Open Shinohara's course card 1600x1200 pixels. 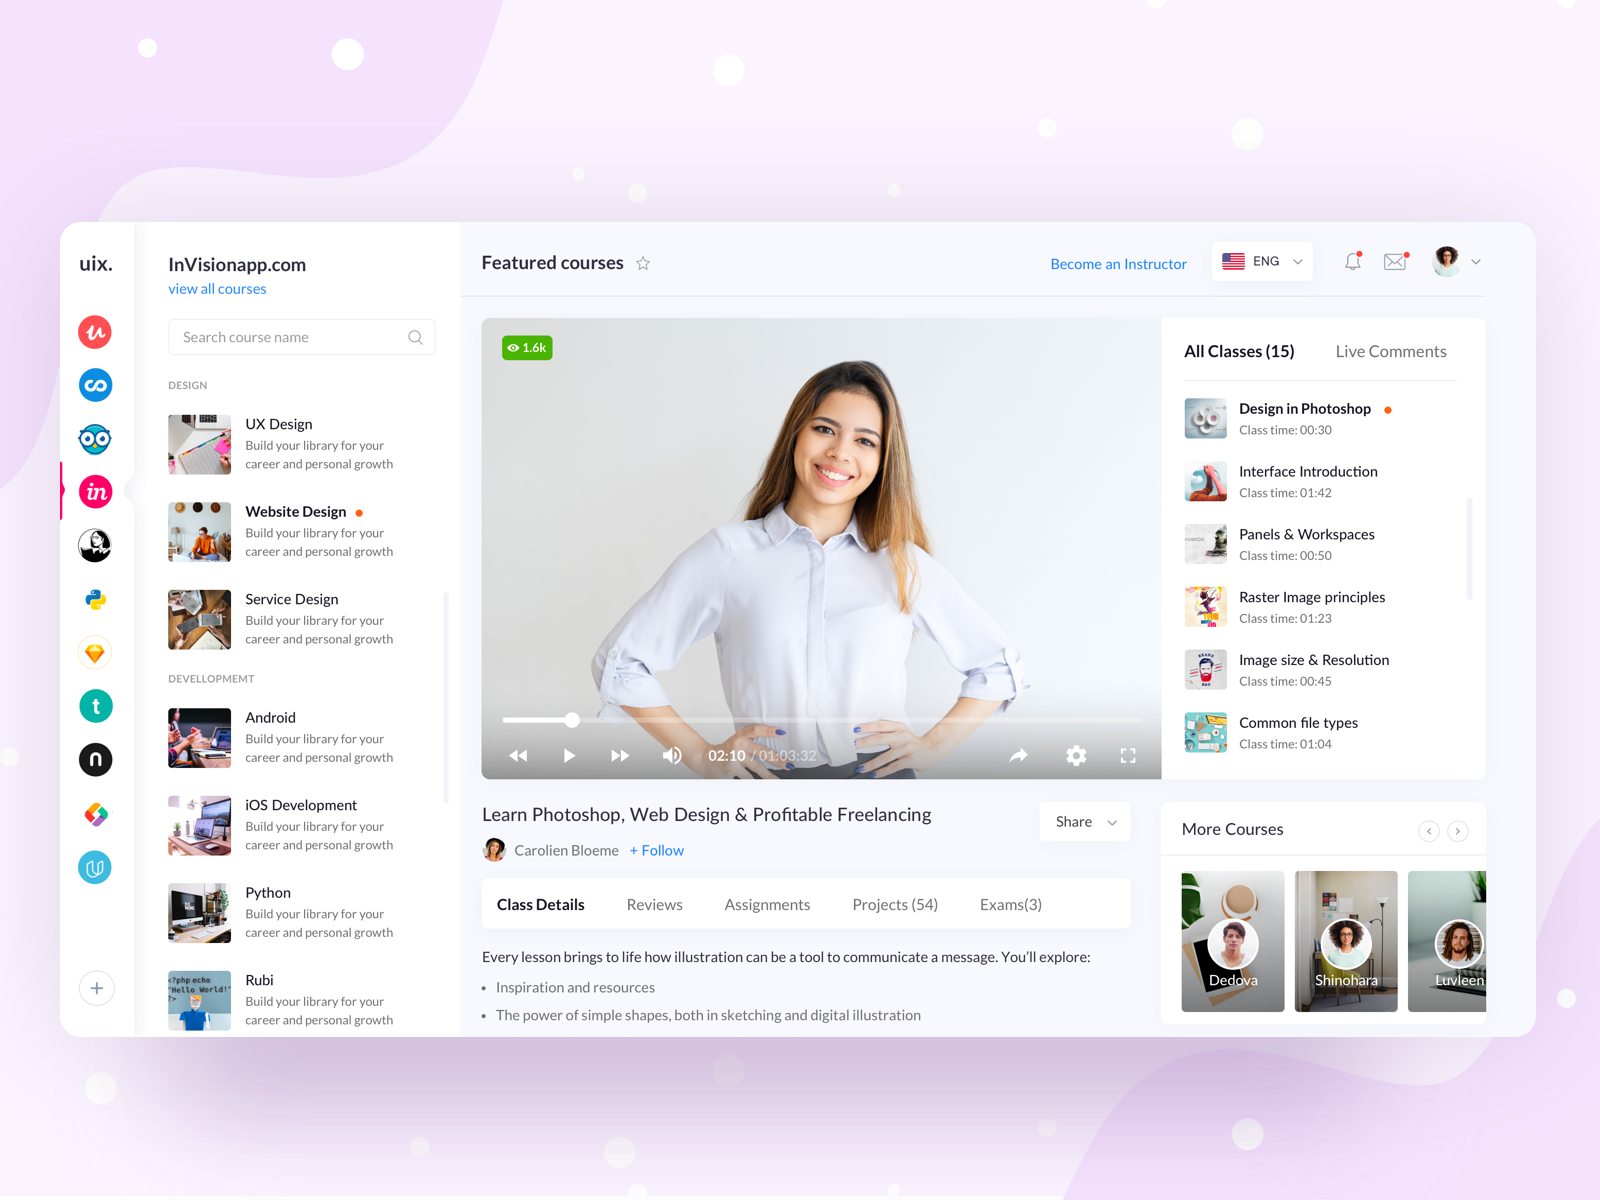pos(1346,941)
